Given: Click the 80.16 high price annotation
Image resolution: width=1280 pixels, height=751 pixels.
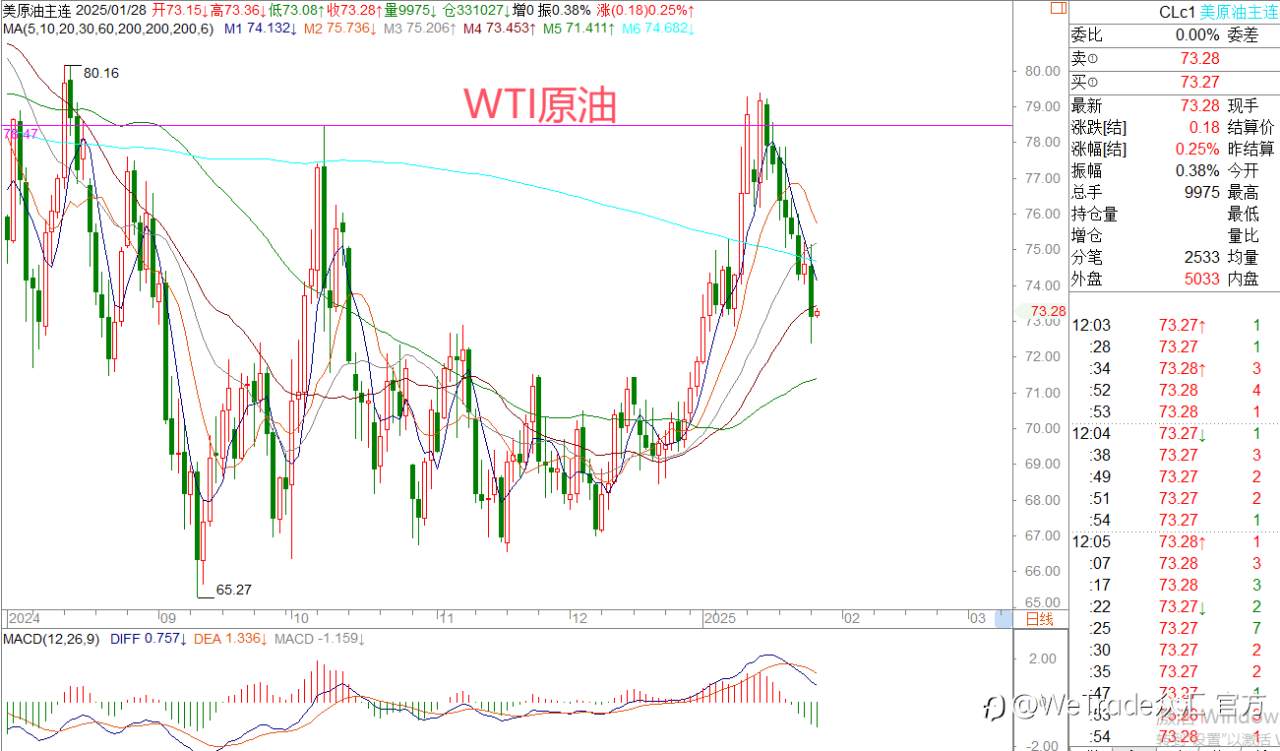Looking at the screenshot, I should (x=101, y=73).
